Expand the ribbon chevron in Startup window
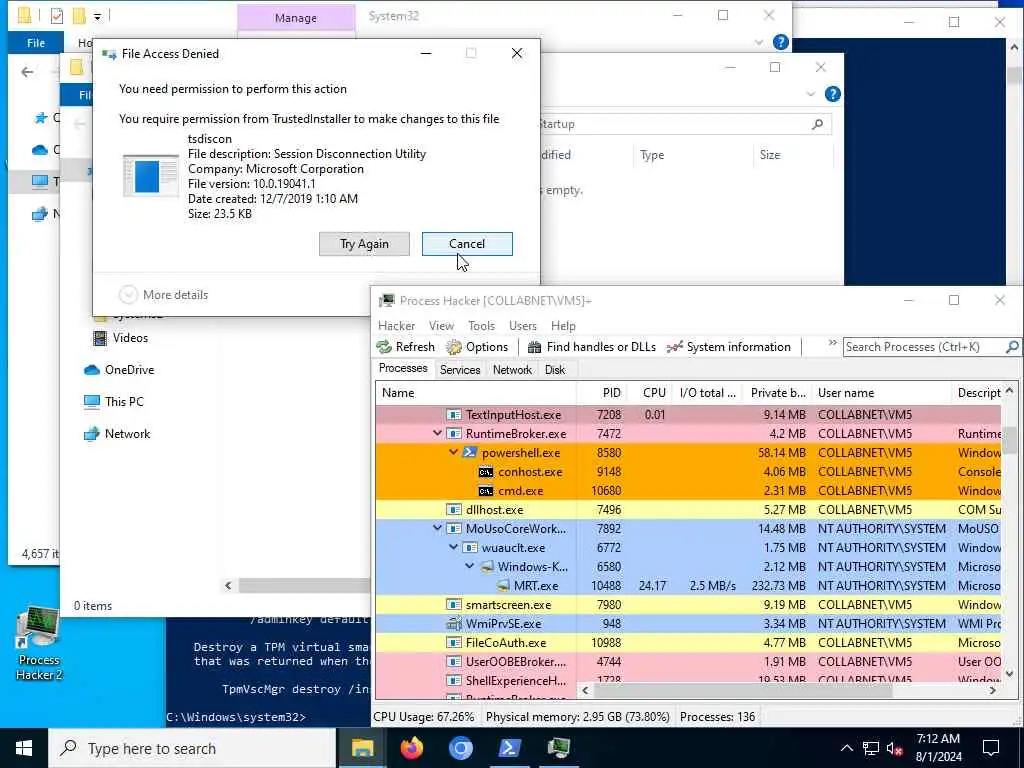This screenshot has width=1024, height=768. (810, 94)
